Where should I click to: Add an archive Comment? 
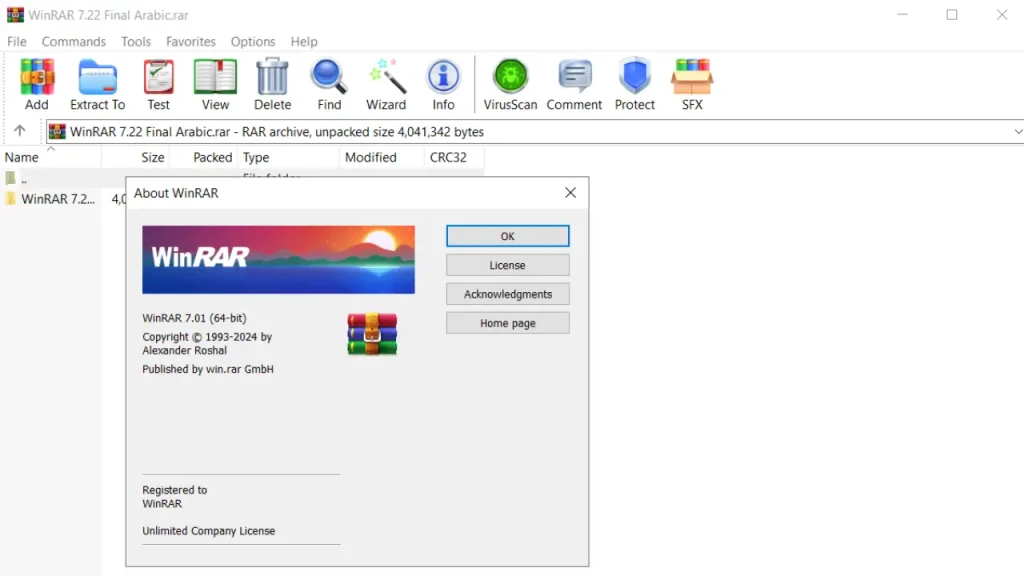[x=574, y=84]
